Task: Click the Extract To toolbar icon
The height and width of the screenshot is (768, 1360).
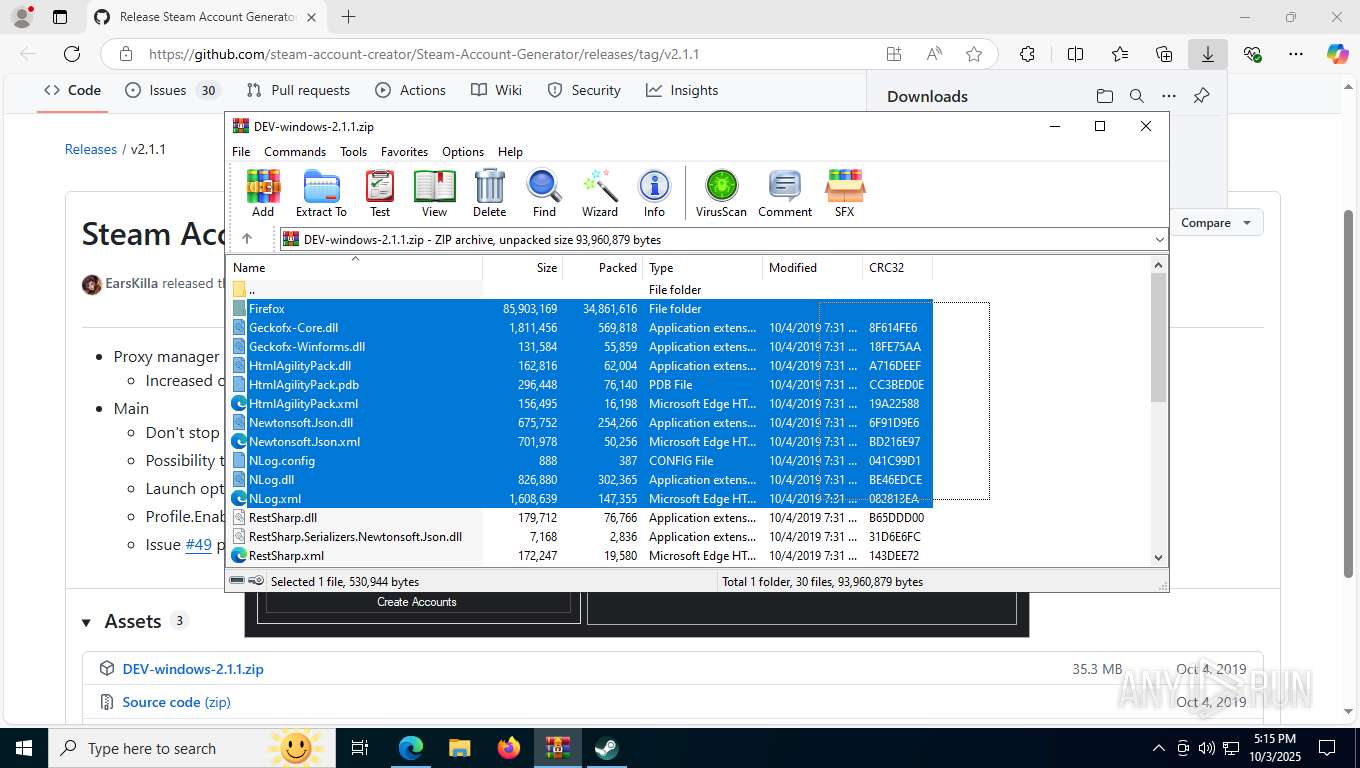Action: (321, 193)
